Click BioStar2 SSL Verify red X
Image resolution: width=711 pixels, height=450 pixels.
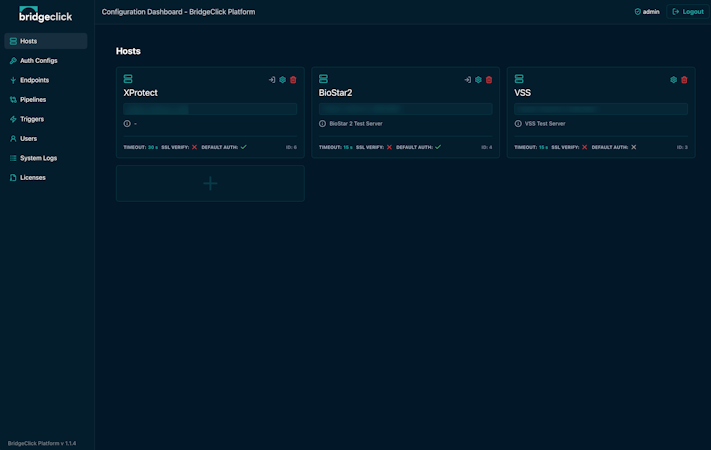(x=389, y=147)
